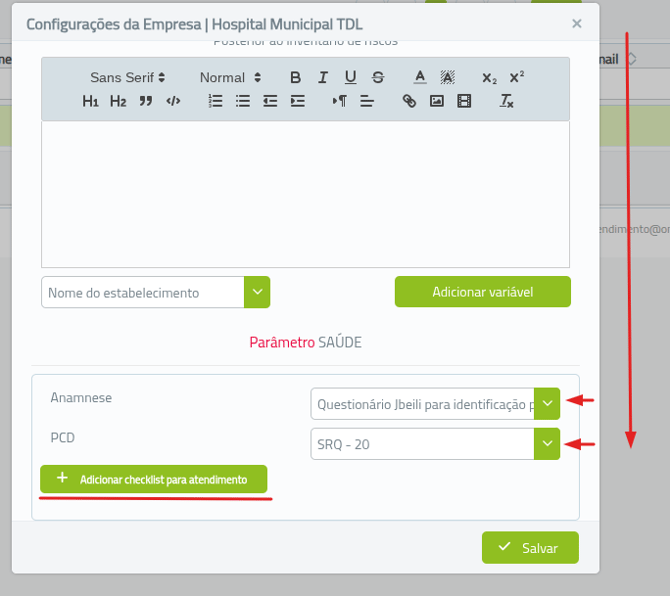Insert a video into the editor
The image size is (670, 596).
464,101
